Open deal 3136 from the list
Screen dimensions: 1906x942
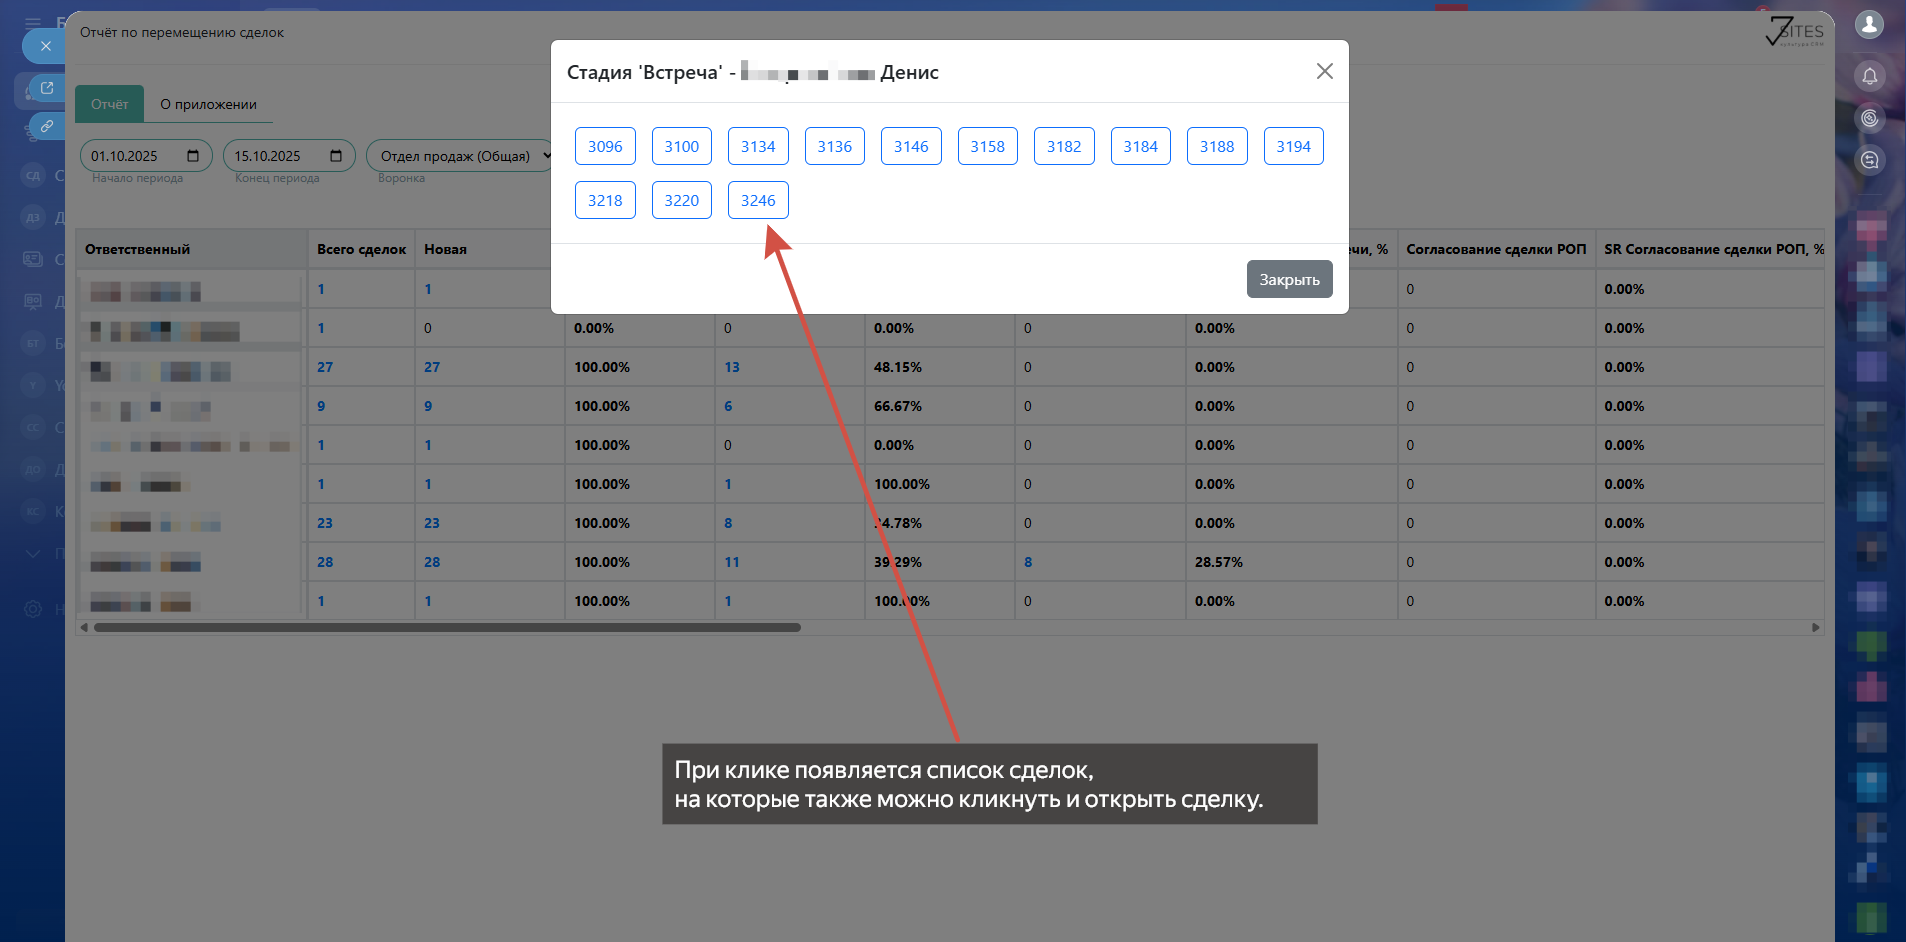[835, 146]
